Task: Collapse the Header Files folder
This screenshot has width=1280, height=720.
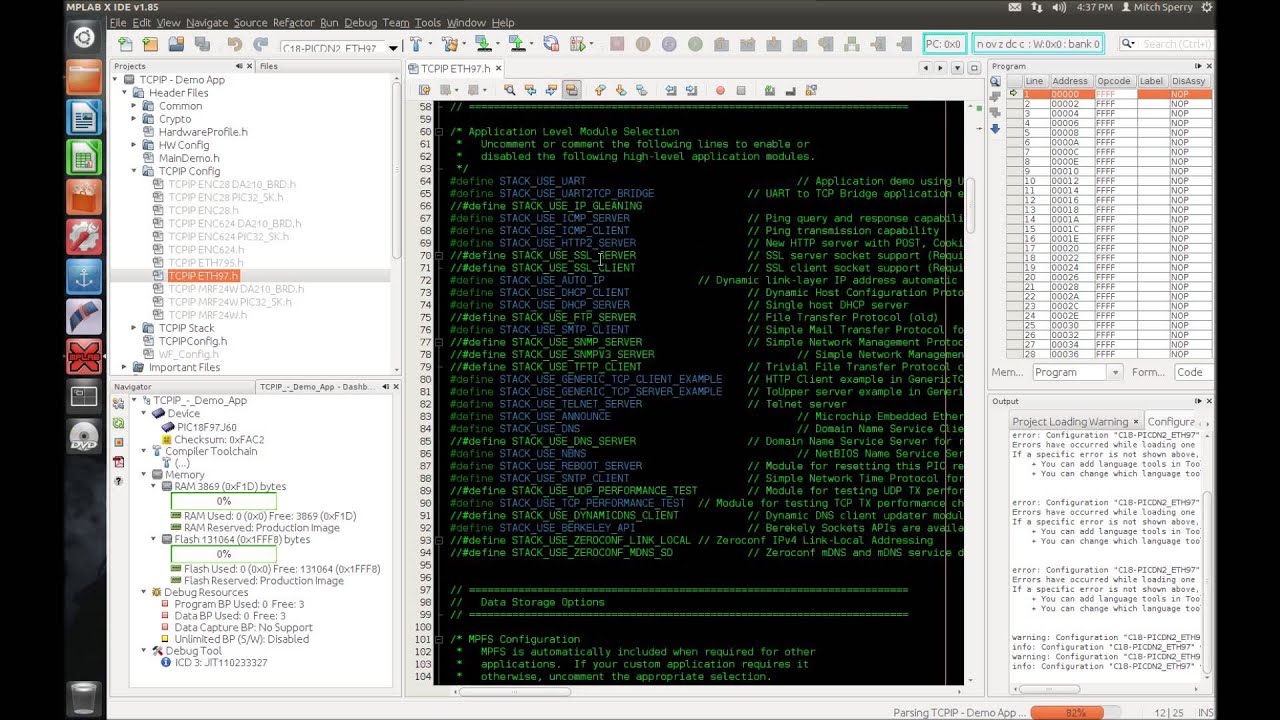Action: pos(125,92)
